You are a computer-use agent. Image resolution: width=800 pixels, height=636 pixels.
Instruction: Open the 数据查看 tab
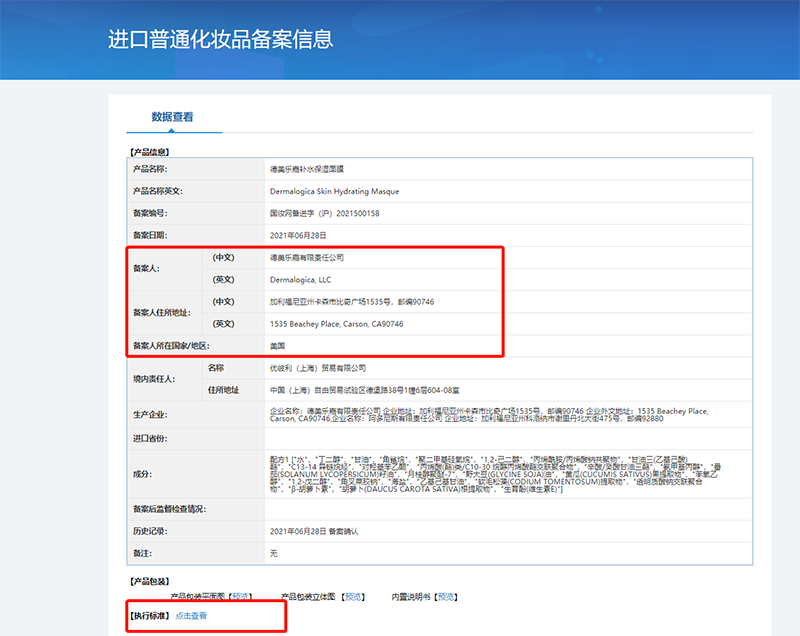tap(172, 117)
